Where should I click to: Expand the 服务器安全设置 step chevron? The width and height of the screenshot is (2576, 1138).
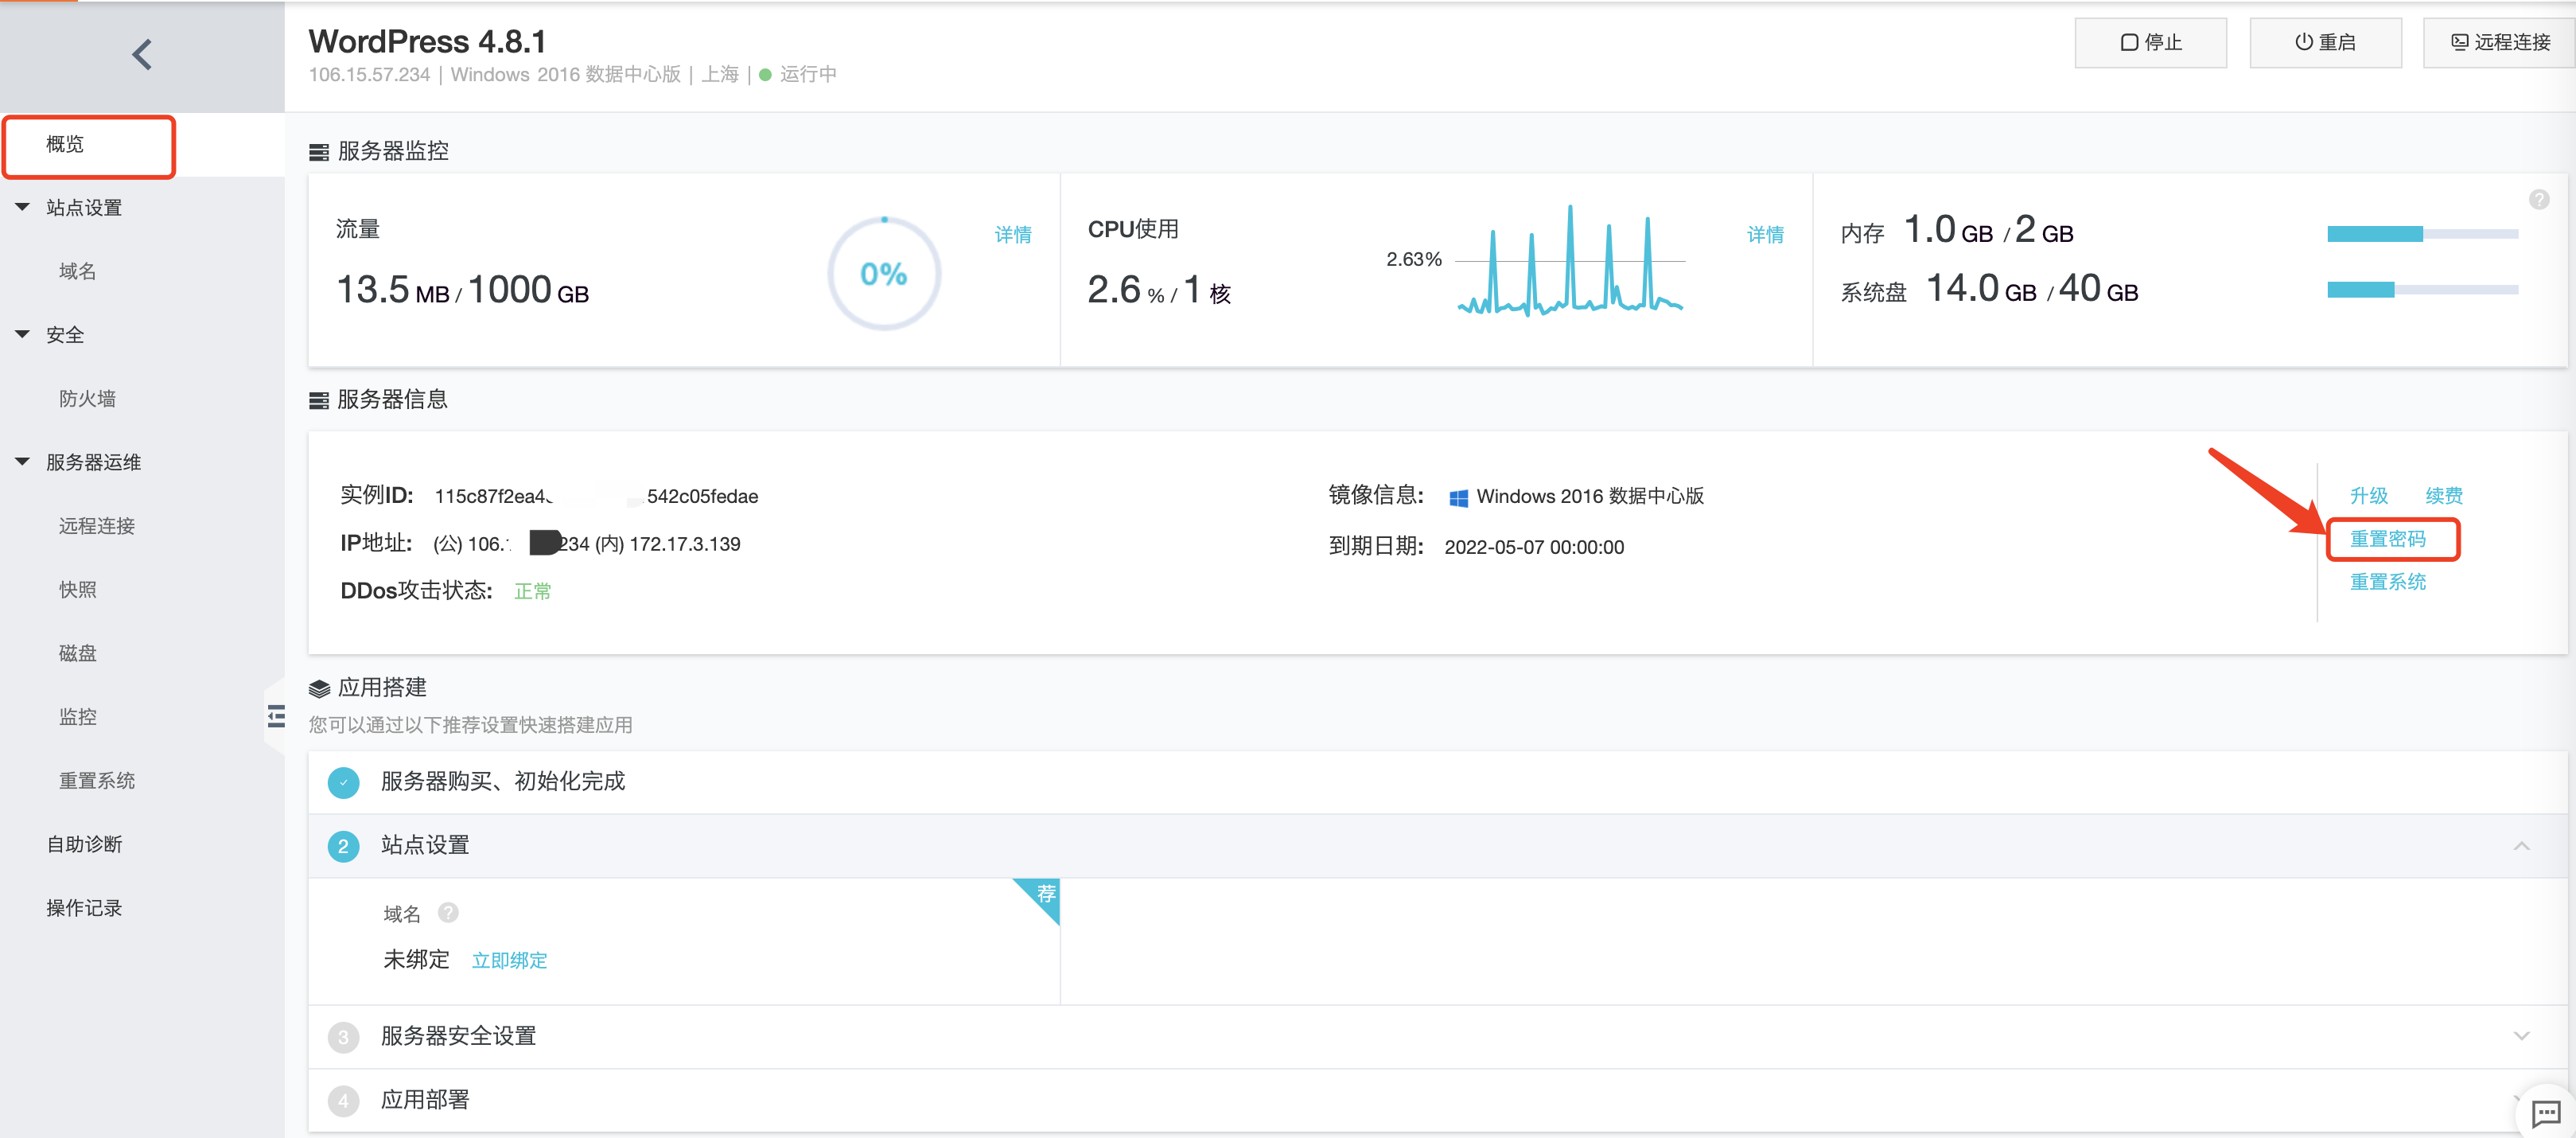pyautogui.click(x=2521, y=1036)
